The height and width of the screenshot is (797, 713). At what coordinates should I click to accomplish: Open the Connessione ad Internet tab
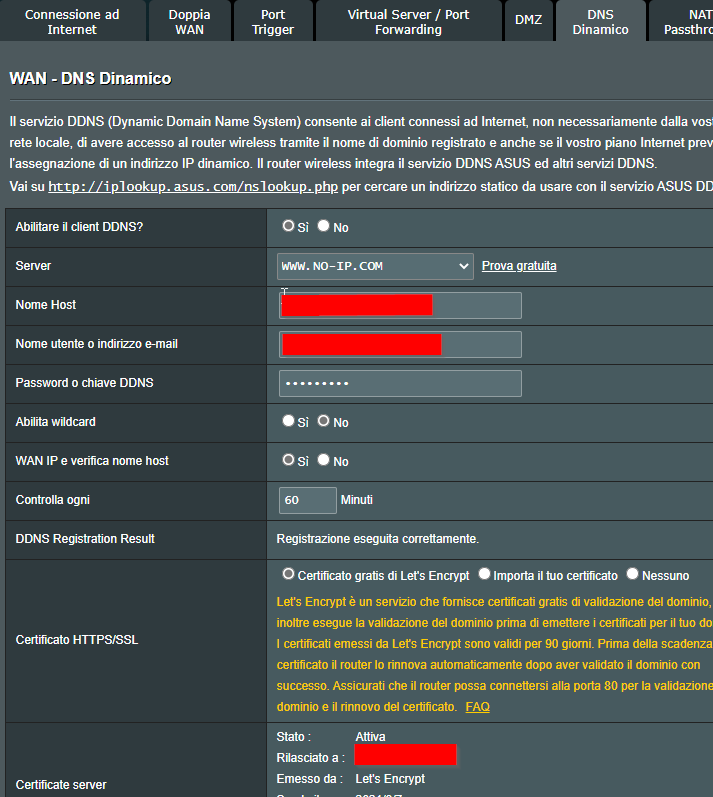[x=72, y=21]
